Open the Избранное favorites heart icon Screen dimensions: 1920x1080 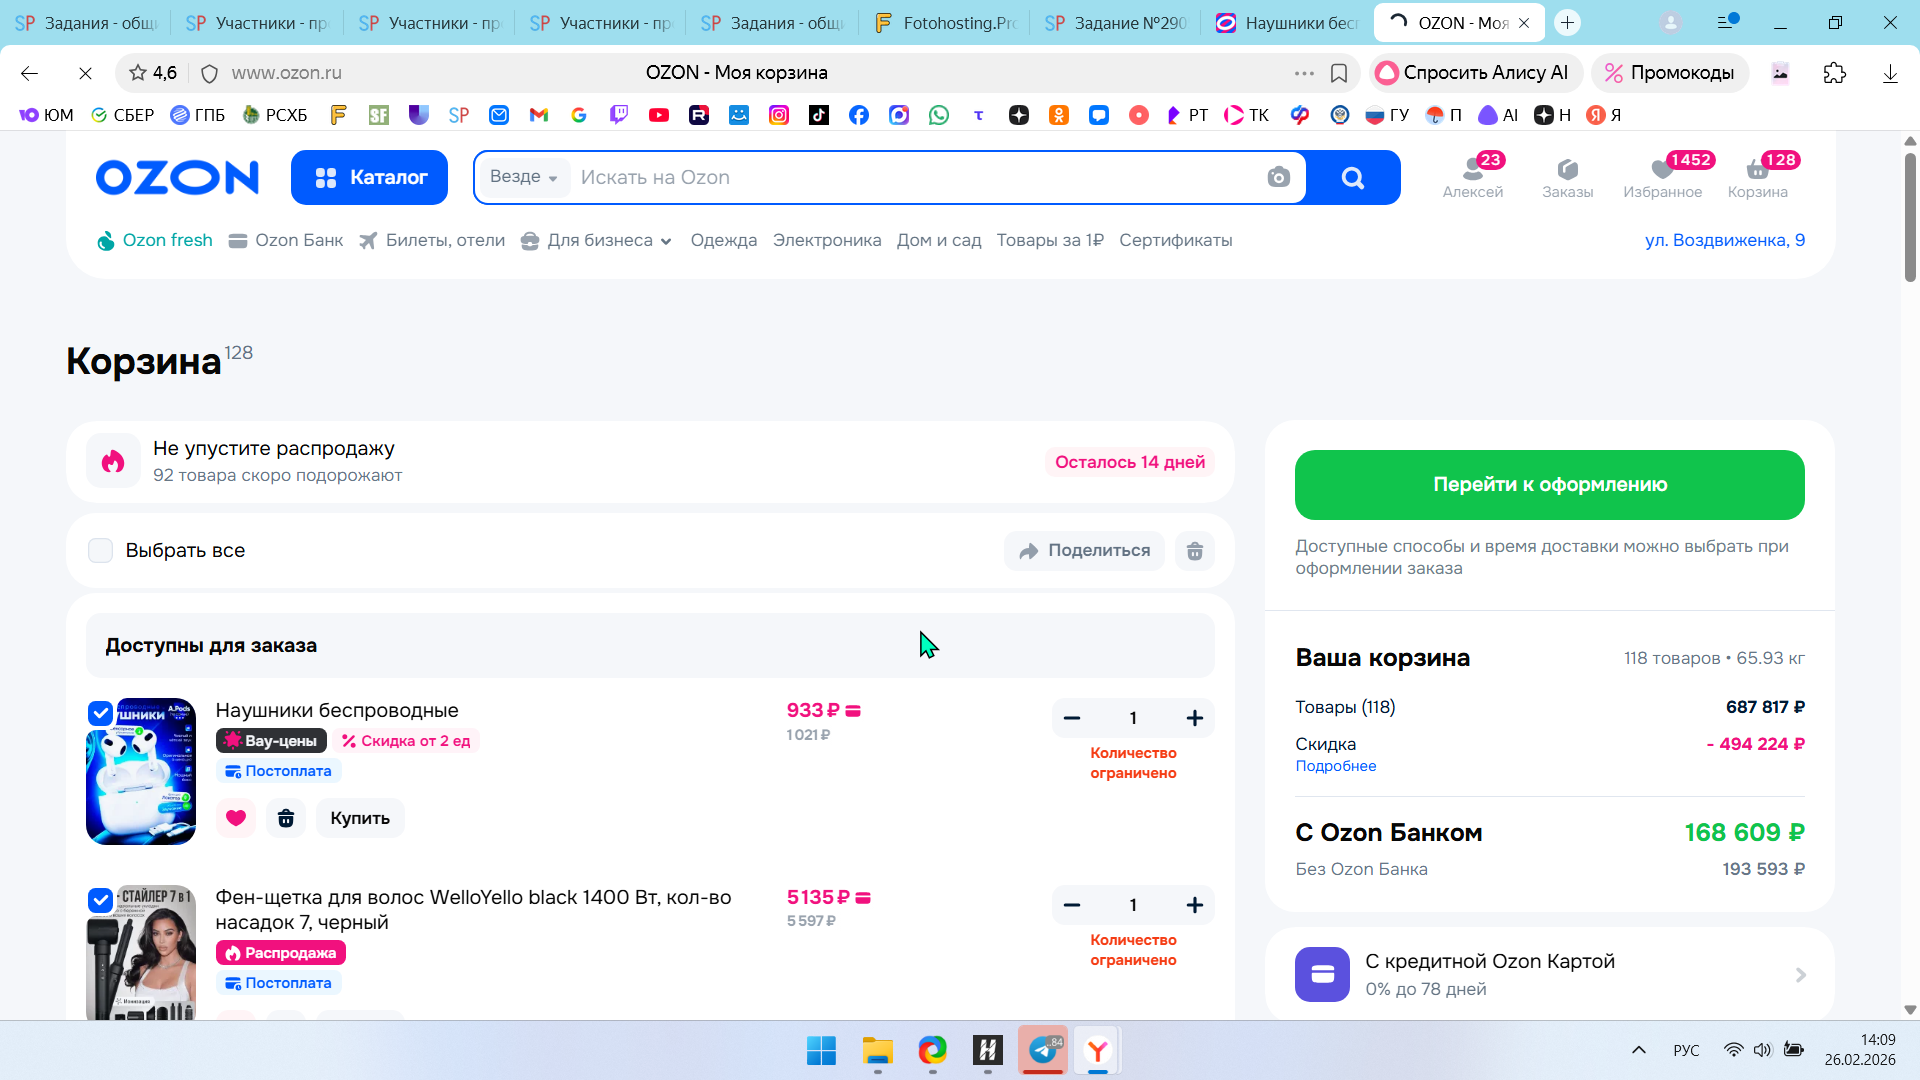tap(1662, 170)
